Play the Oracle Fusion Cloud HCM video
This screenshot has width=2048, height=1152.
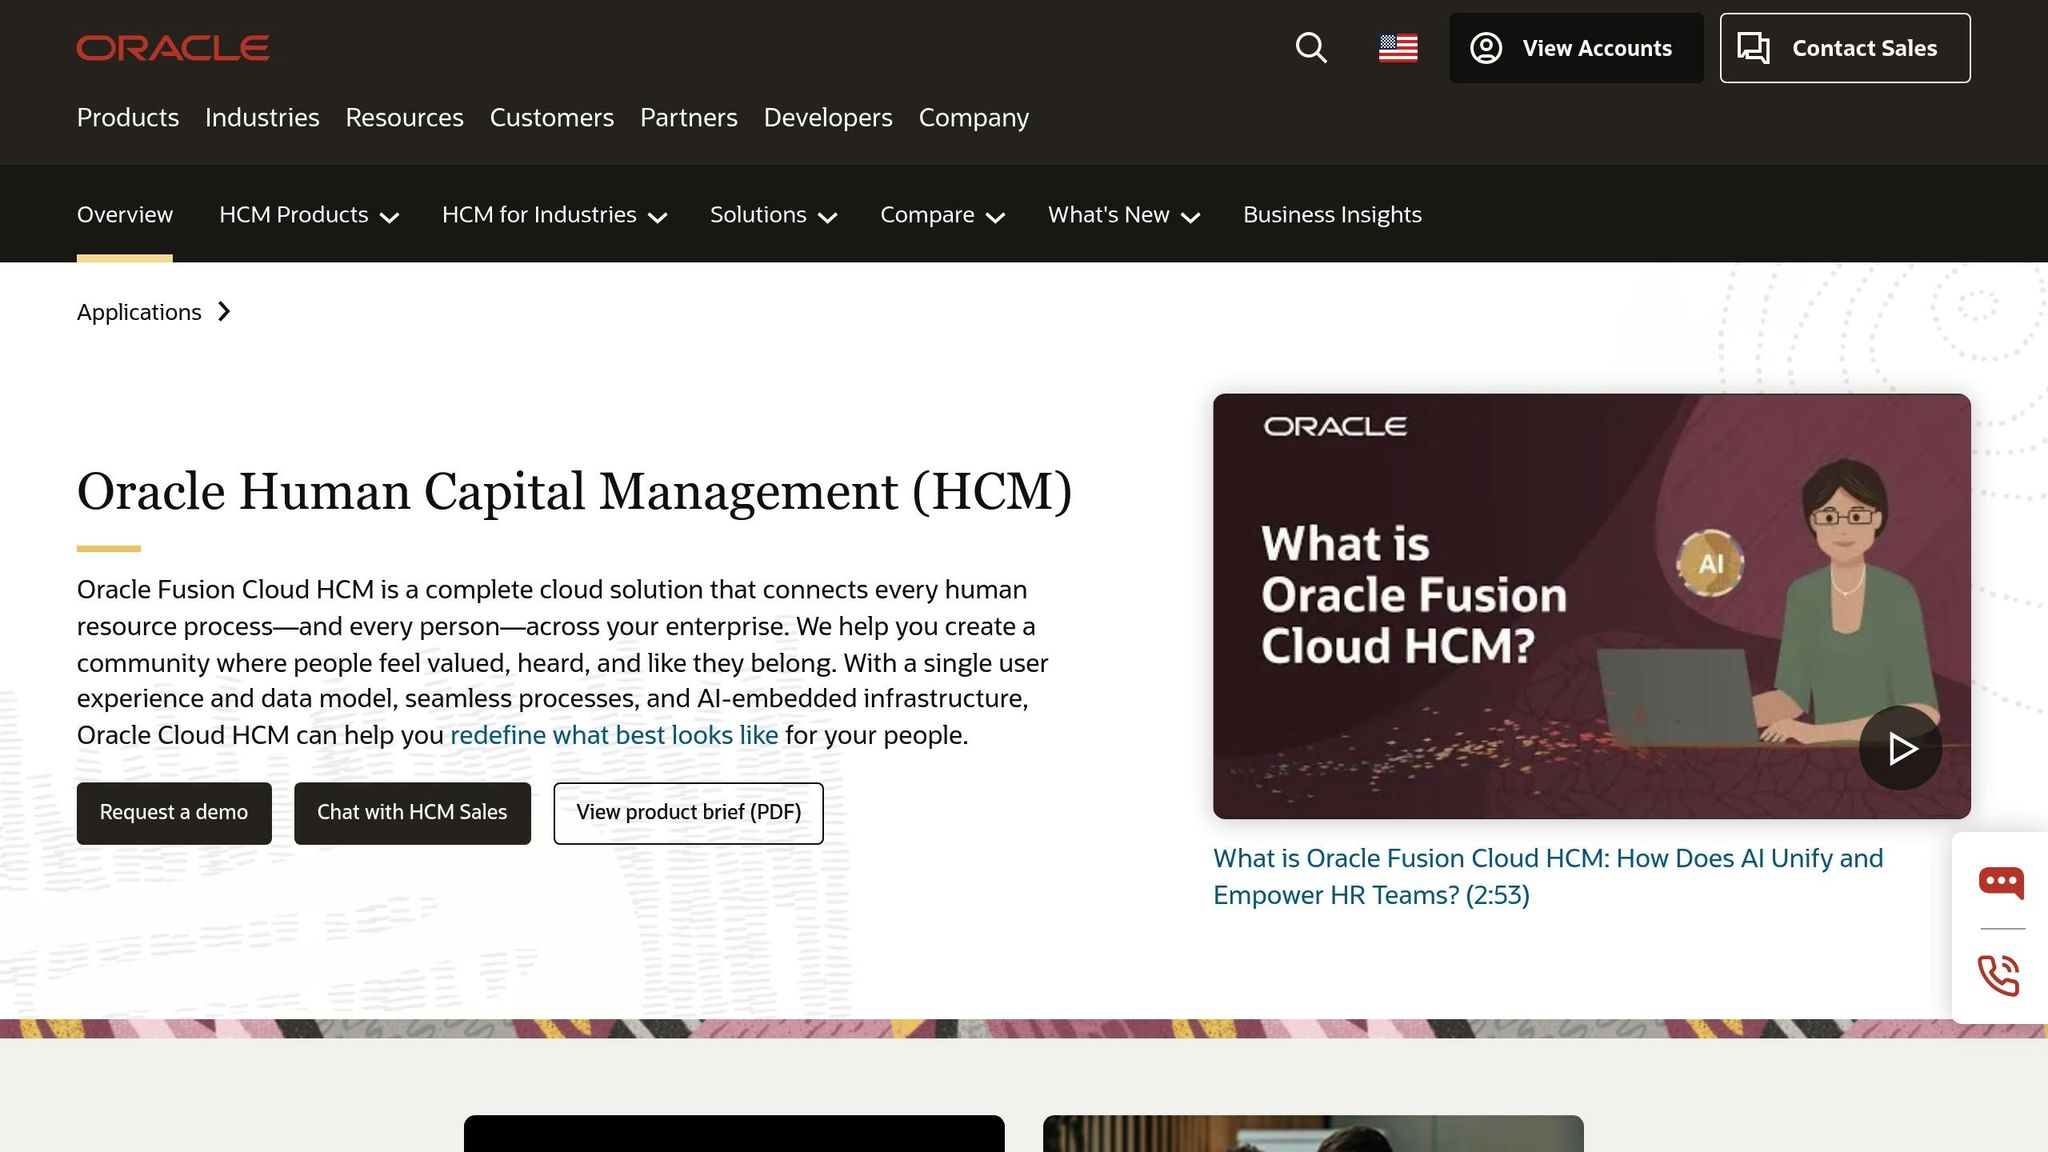pos(1899,747)
